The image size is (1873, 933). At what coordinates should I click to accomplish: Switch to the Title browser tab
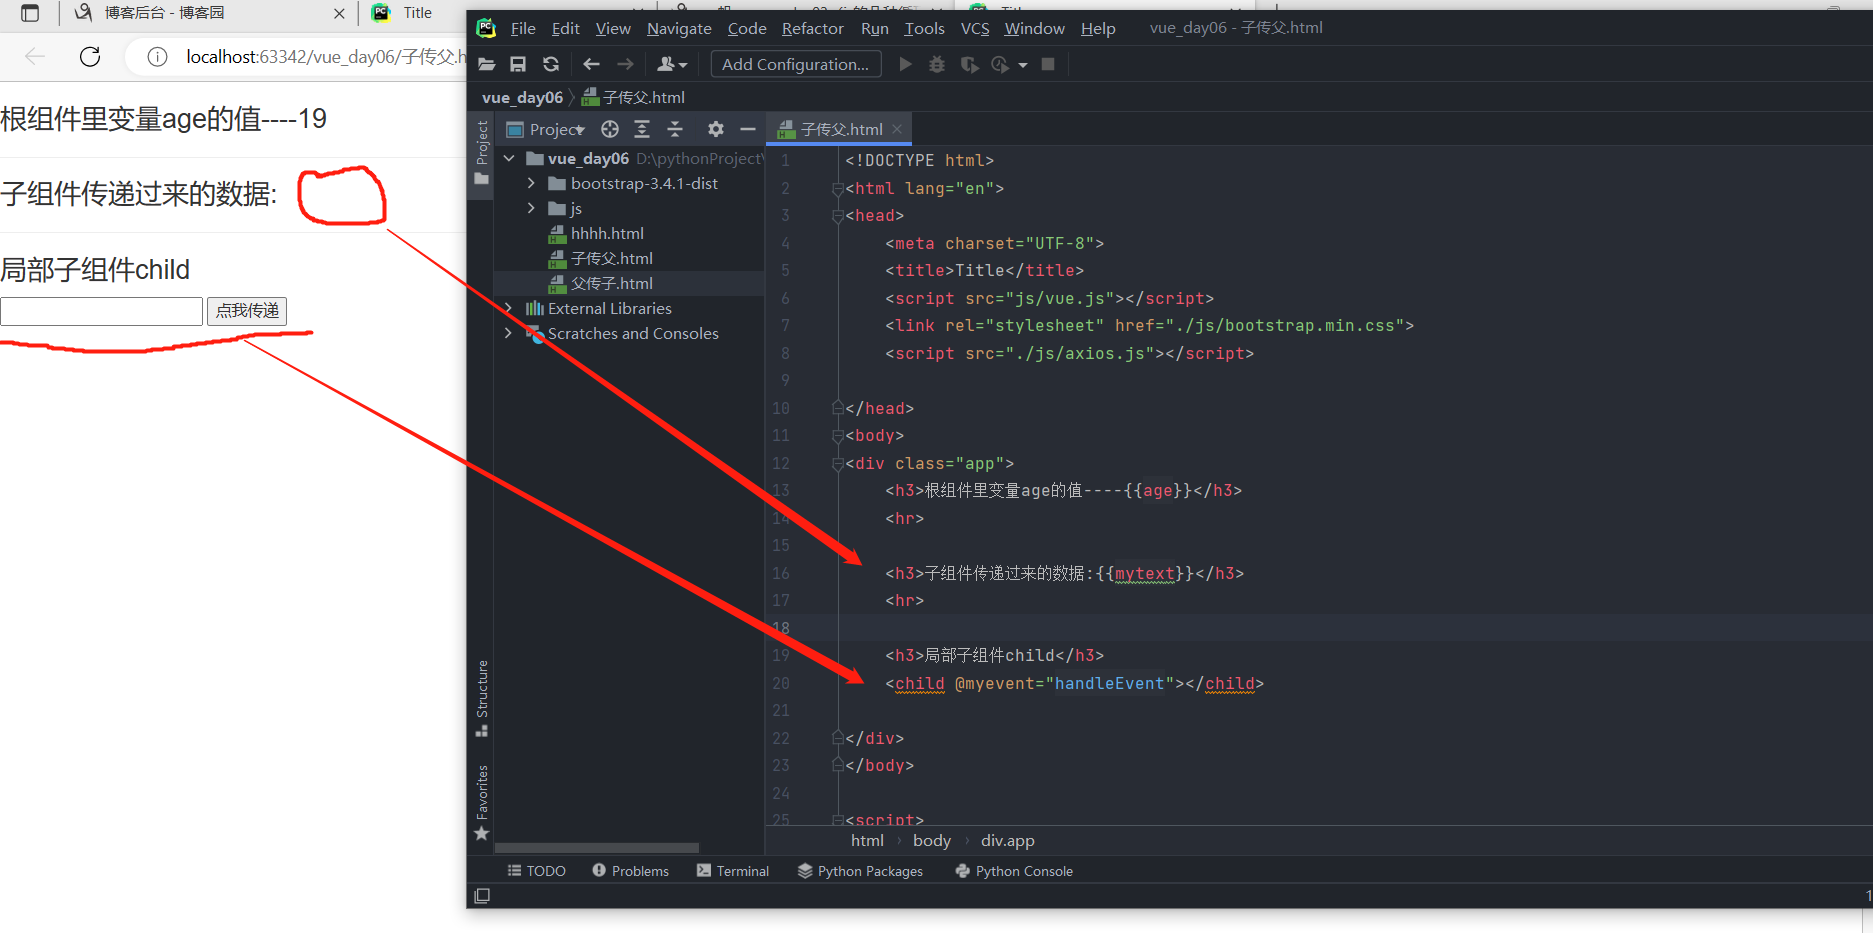tap(417, 13)
